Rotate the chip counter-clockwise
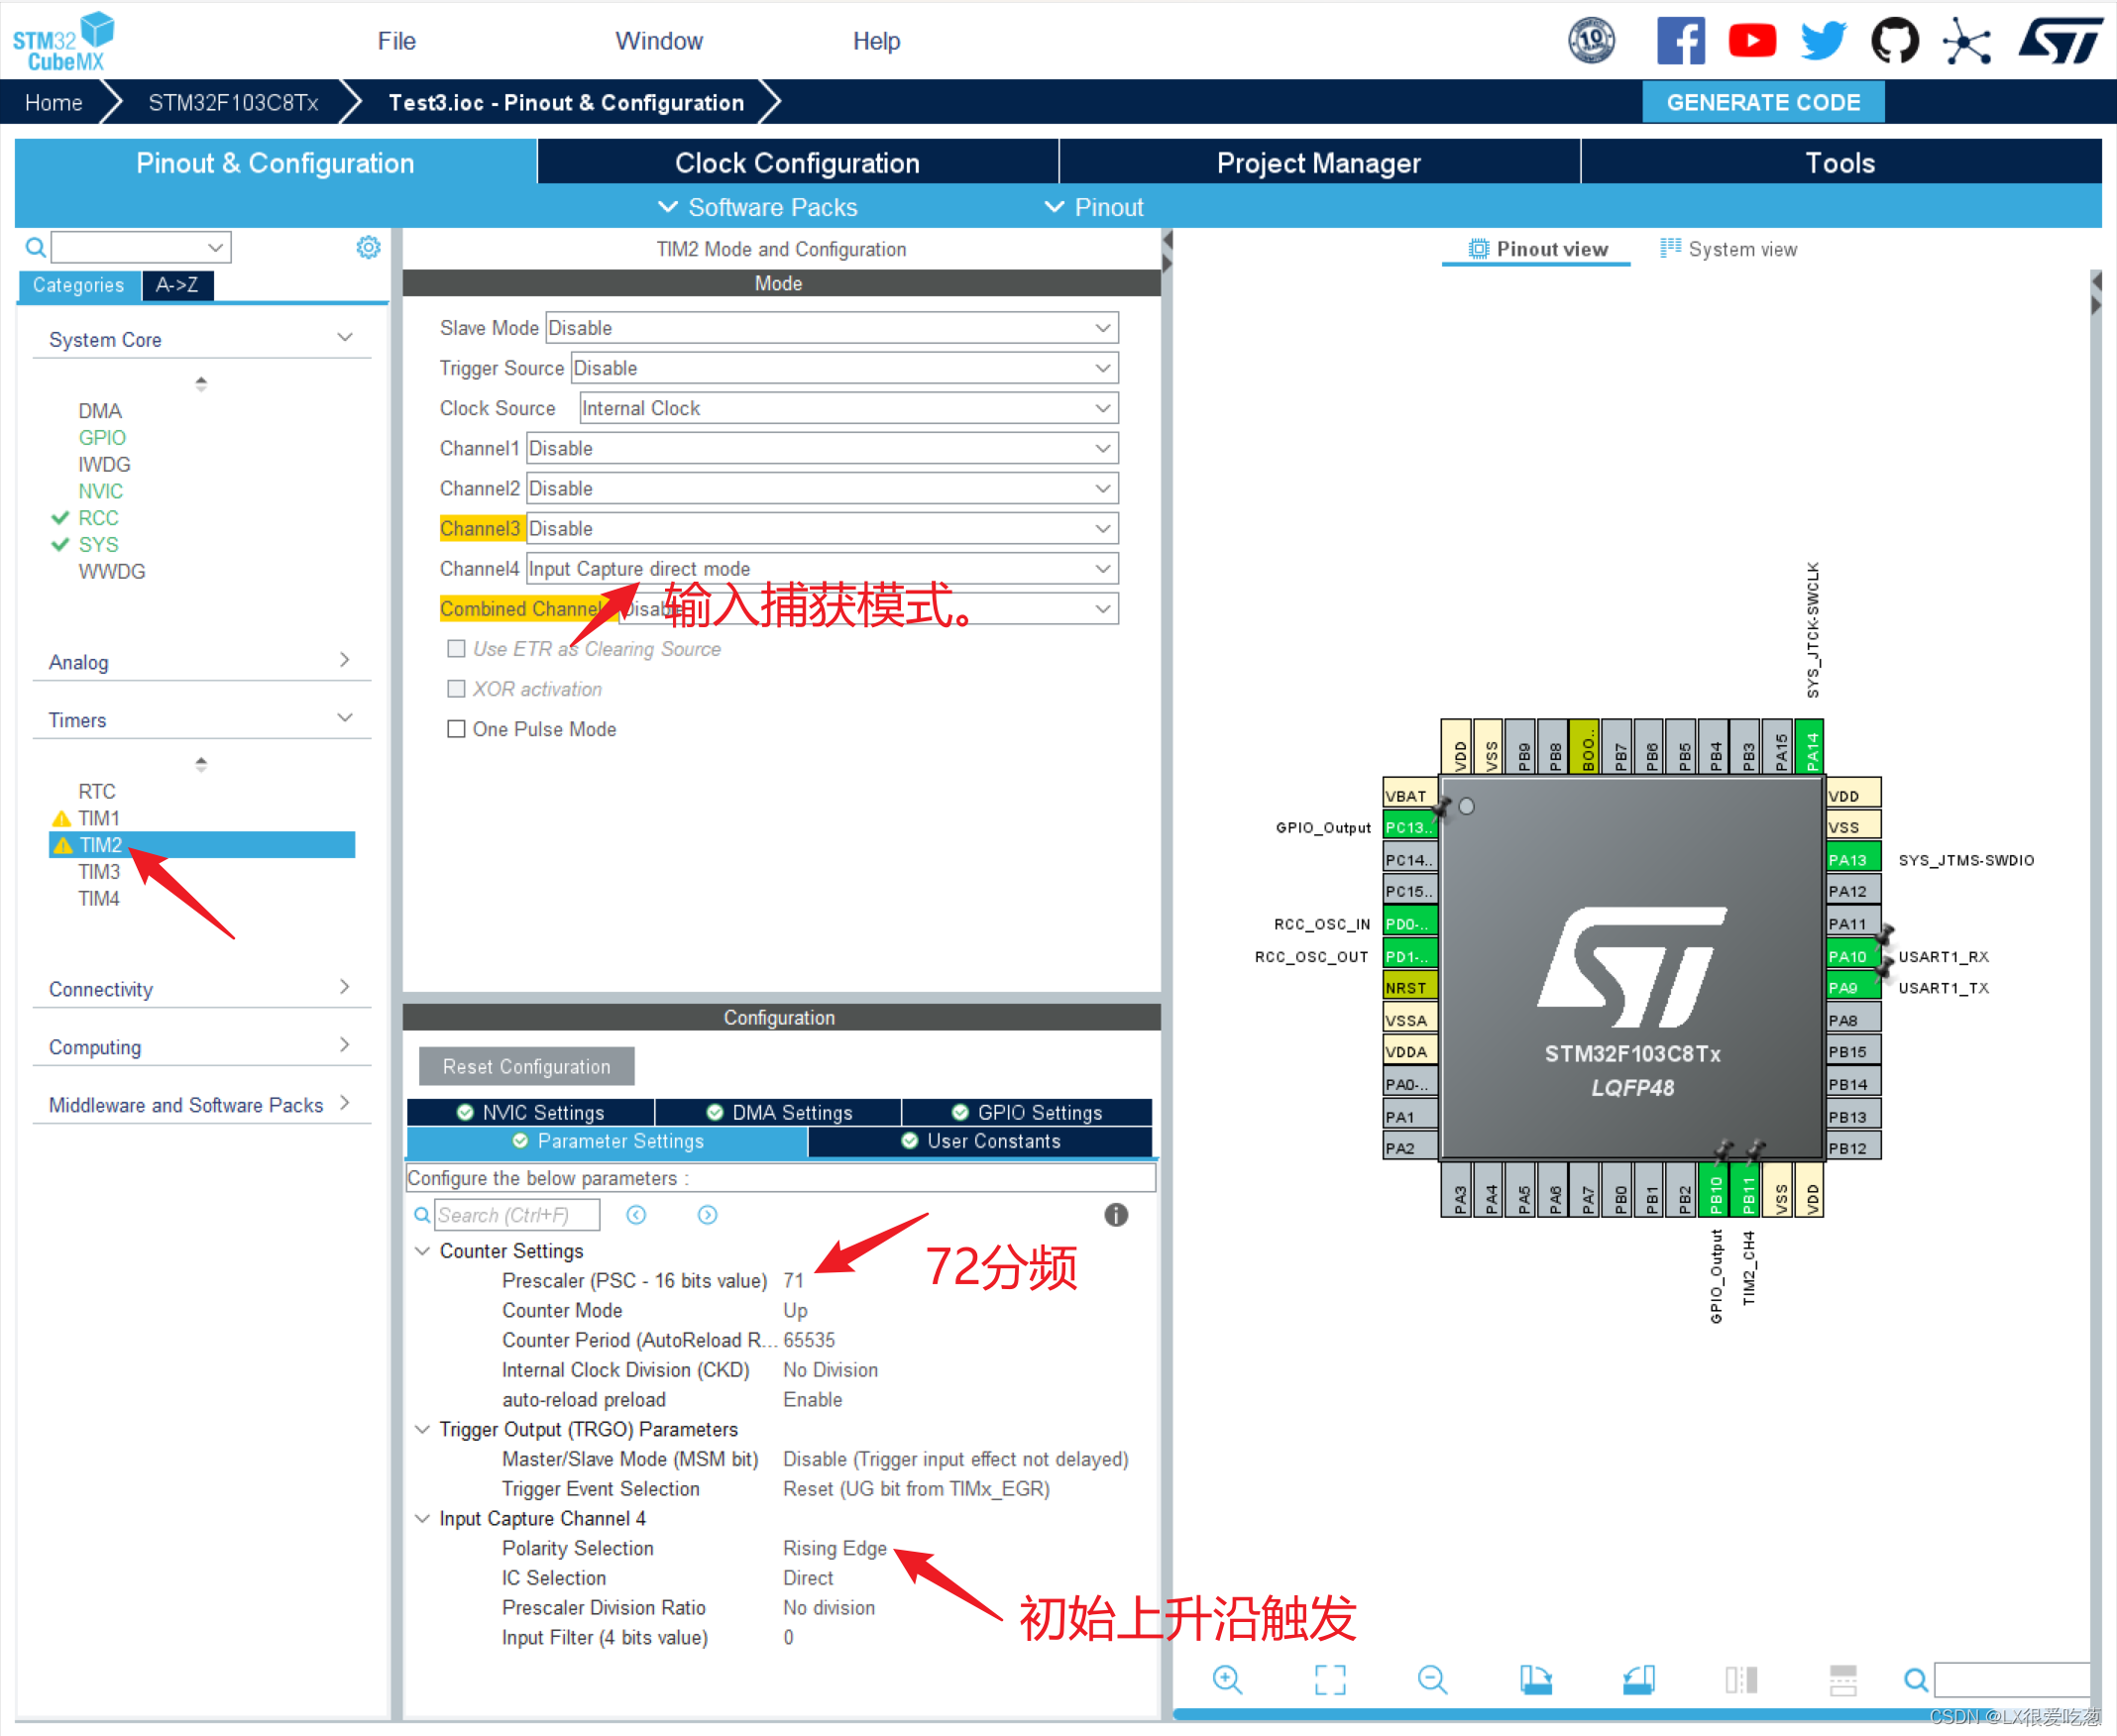 click(1639, 1679)
